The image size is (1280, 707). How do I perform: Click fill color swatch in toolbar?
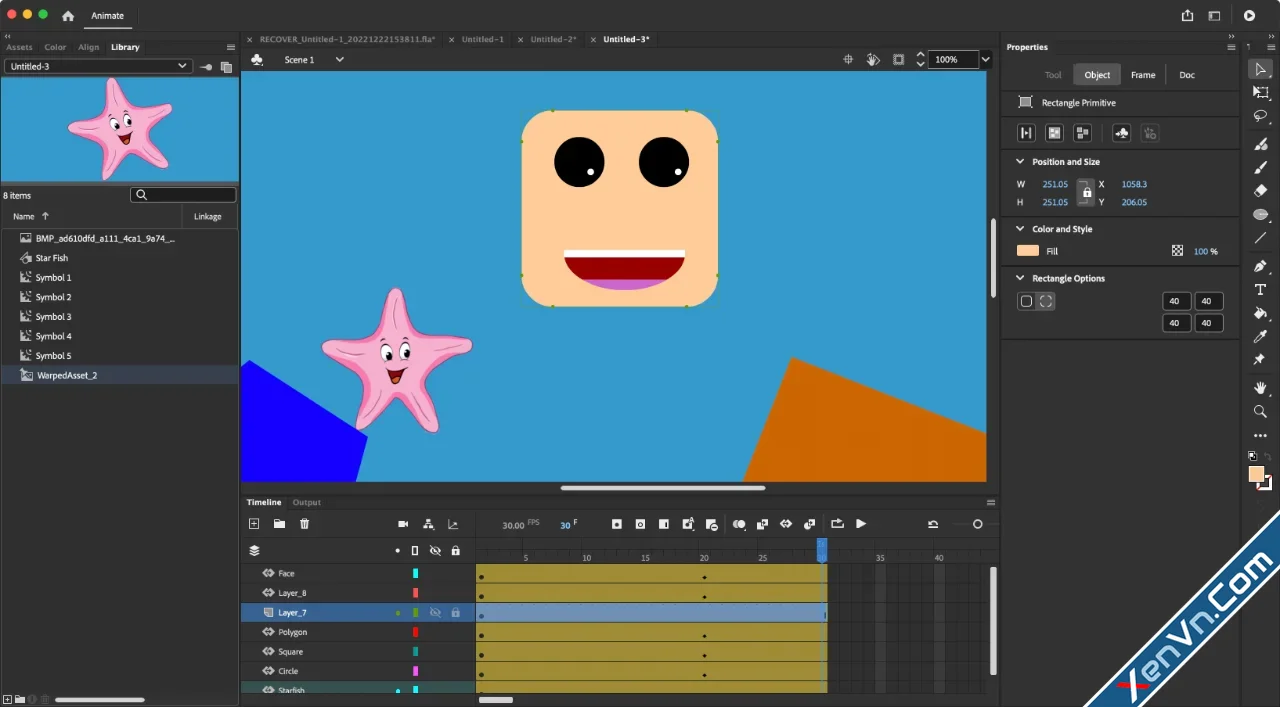(x=1257, y=475)
